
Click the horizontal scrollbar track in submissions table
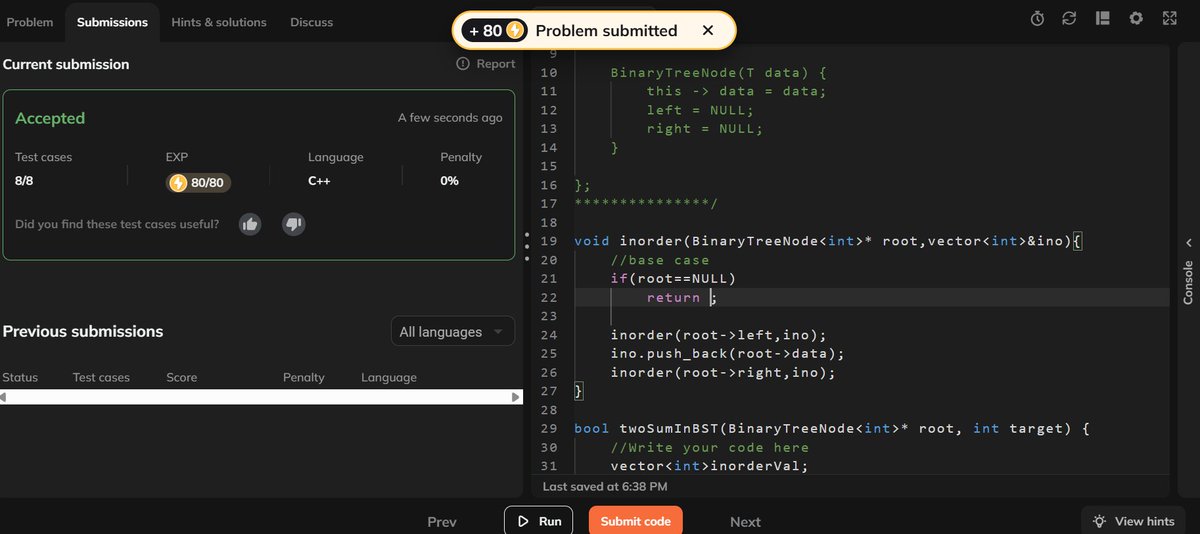[260, 397]
